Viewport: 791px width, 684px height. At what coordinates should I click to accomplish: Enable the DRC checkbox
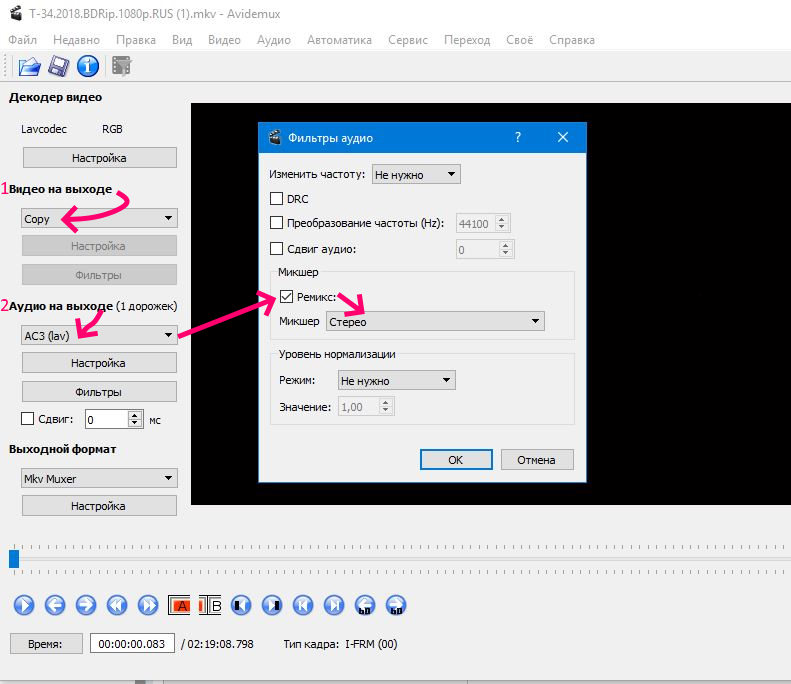click(x=276, y=199)
